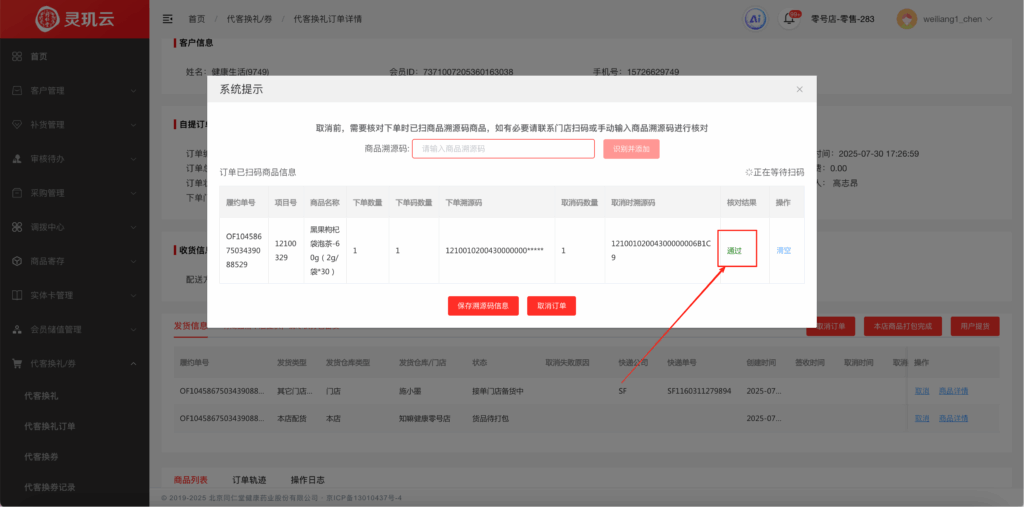Open the notification bell
This screenshot has height=507, width=1024.
point(788,19)
